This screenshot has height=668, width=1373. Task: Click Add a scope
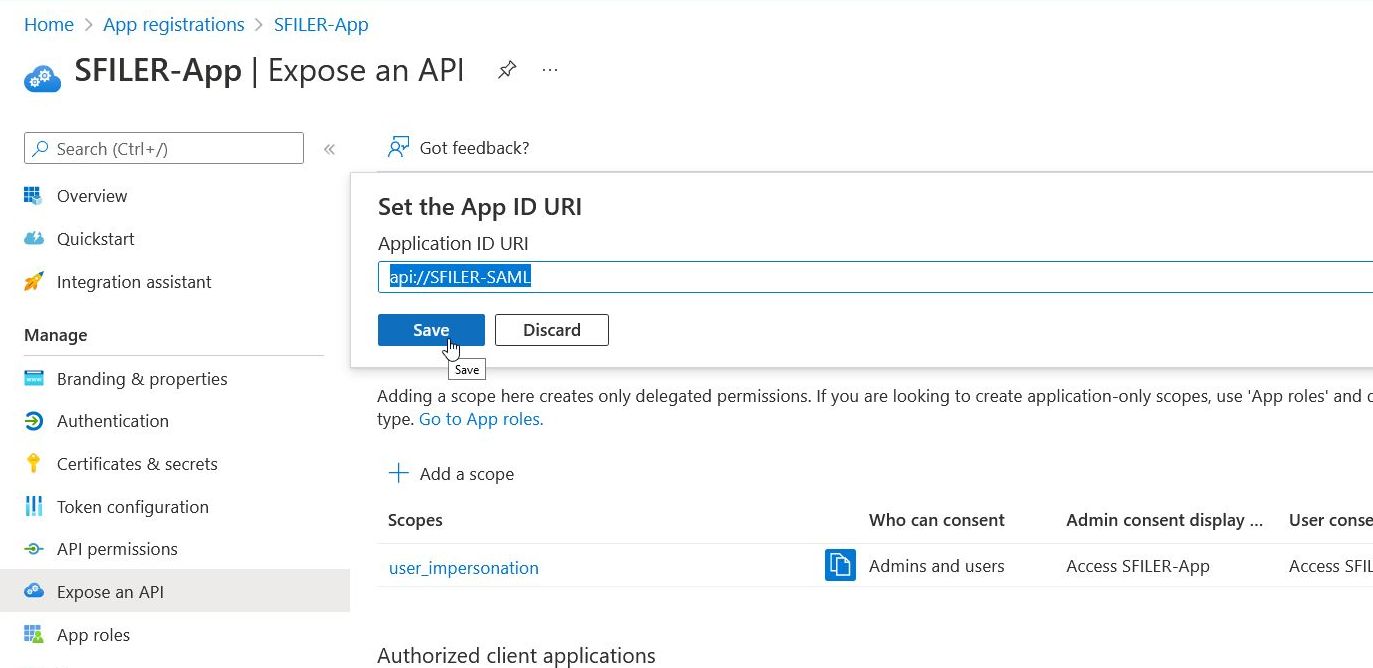coord(467,474)
